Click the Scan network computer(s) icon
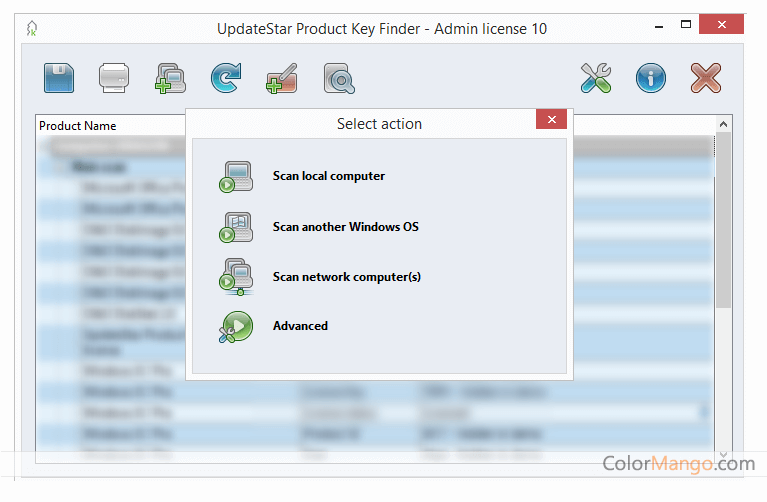Screen dimensions: 767x502 tap(236, 277)
